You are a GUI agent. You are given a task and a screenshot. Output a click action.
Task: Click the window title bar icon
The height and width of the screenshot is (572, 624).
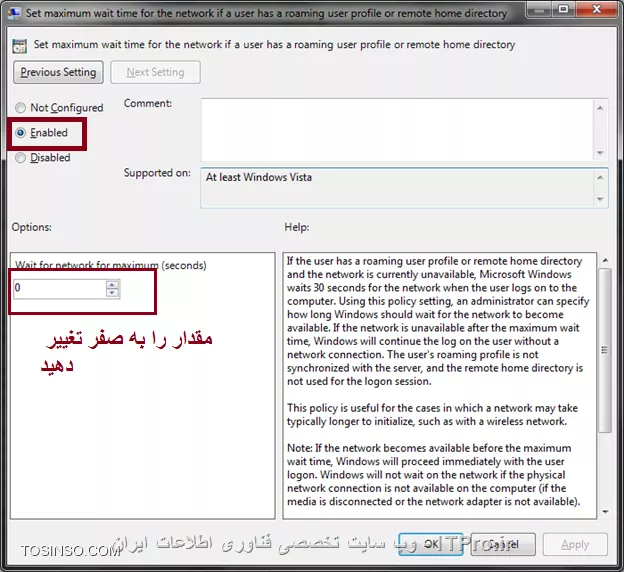[14, 13]
